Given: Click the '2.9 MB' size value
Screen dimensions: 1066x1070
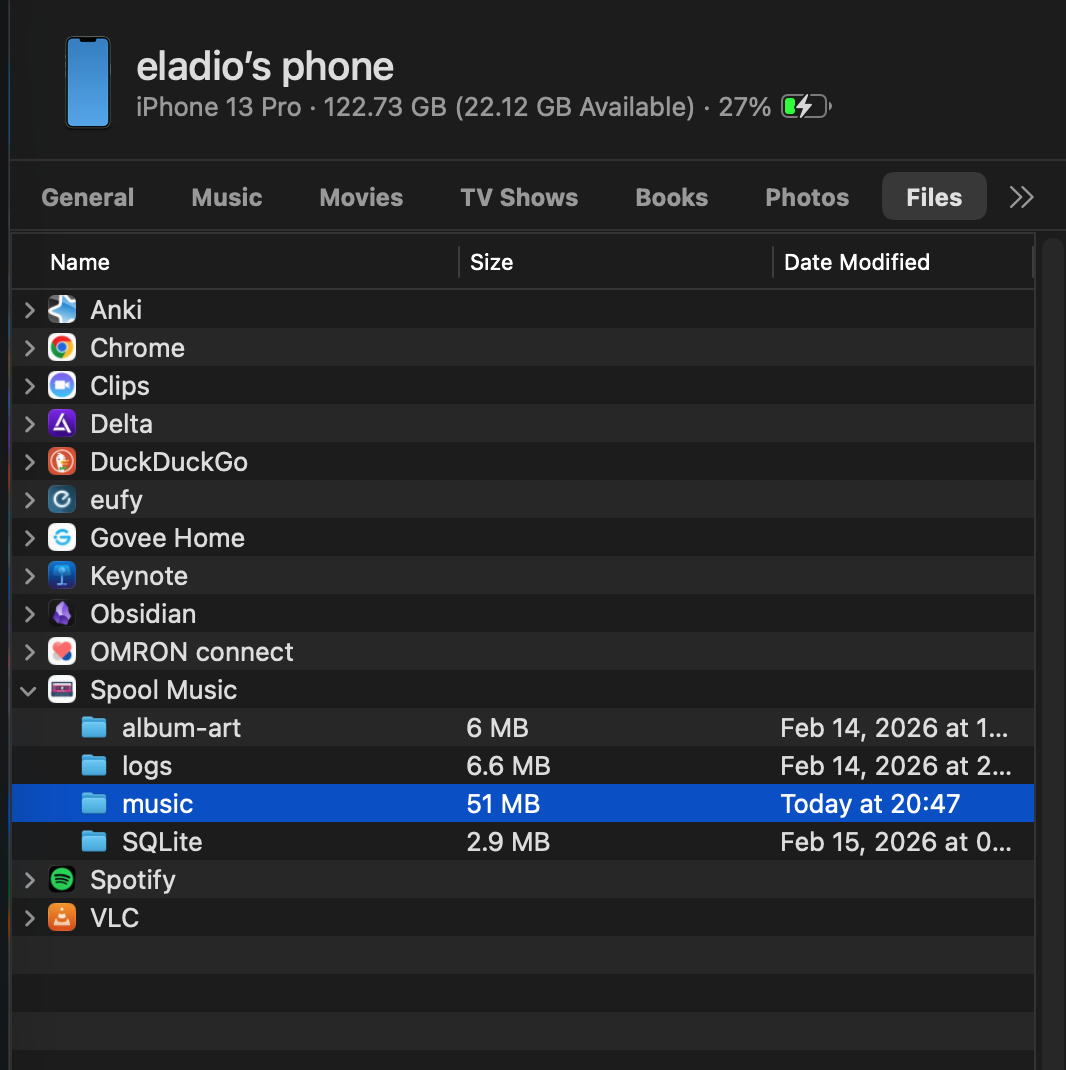Looking at the screenshot, I should pyautogui.click(x=508, y=842).
